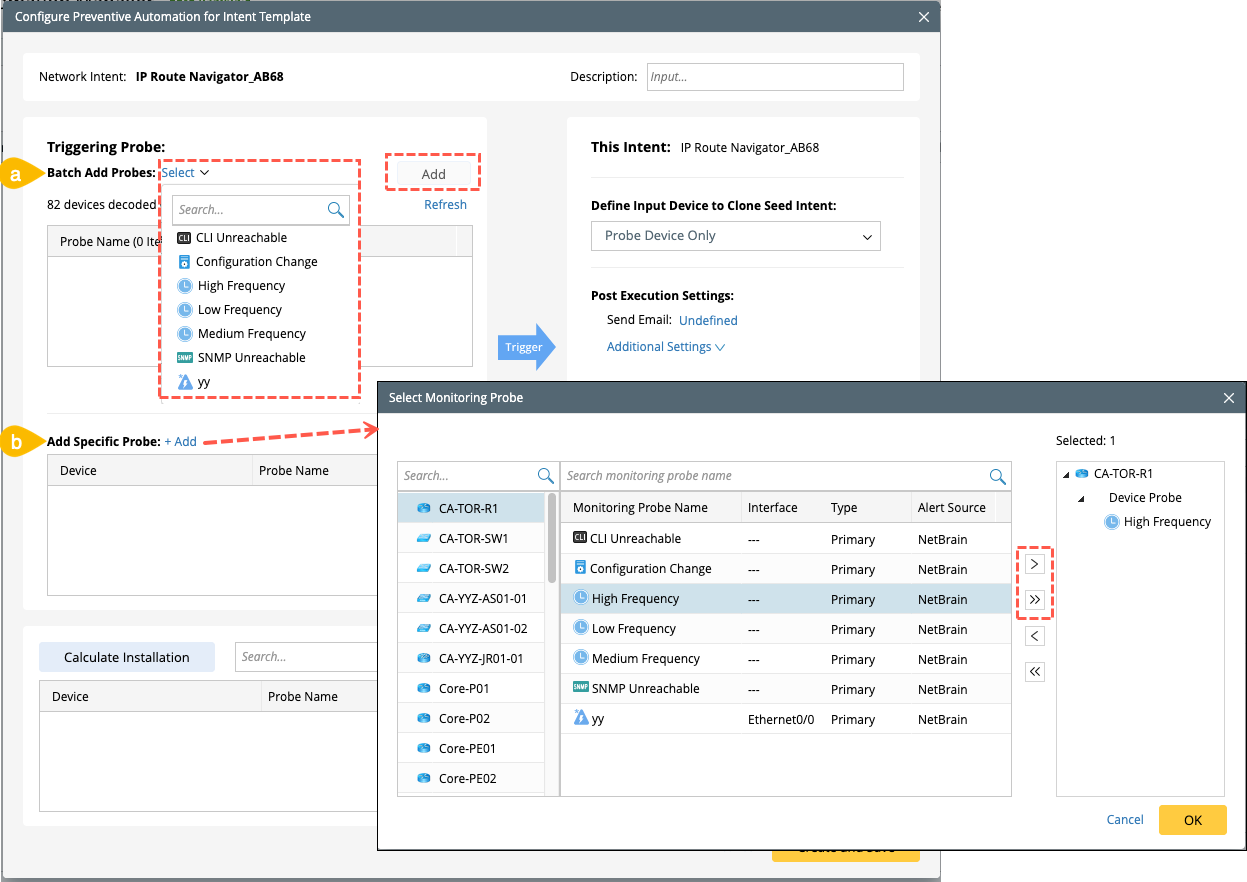Click the Interface column header
This screenshot has width=1247, height=882.
pos(782,508)
